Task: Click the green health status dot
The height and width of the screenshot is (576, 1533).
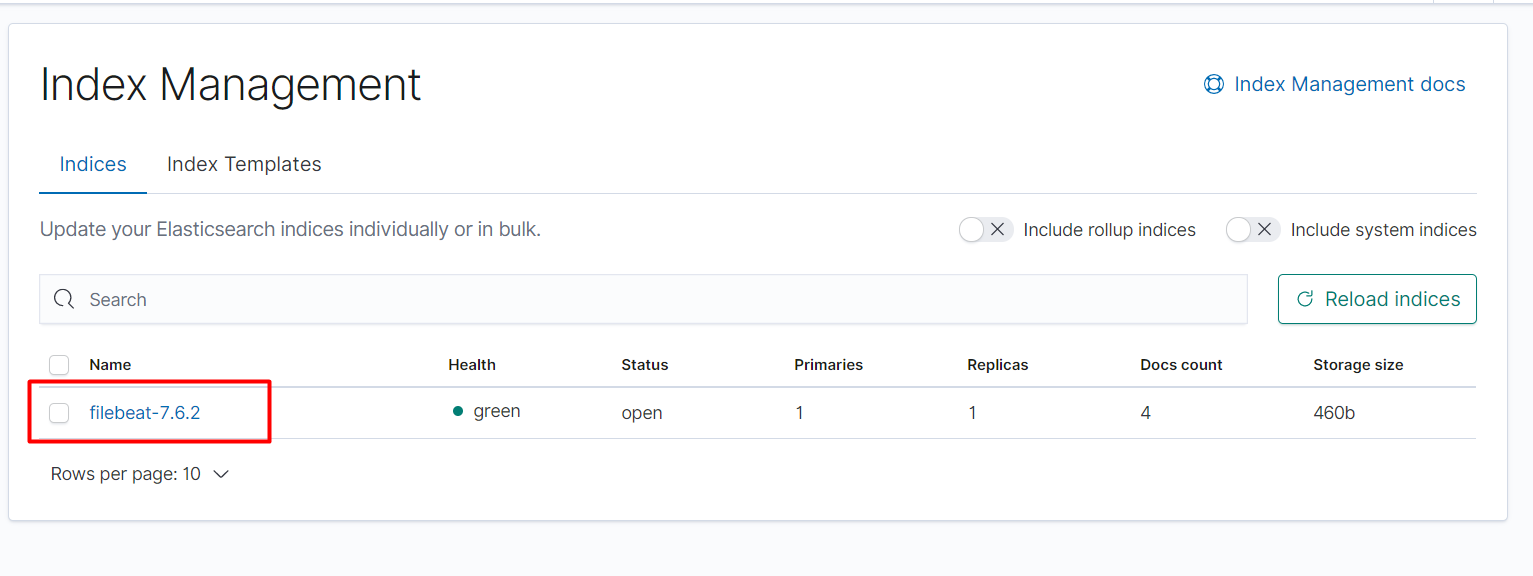Action: tap(458, 411)
